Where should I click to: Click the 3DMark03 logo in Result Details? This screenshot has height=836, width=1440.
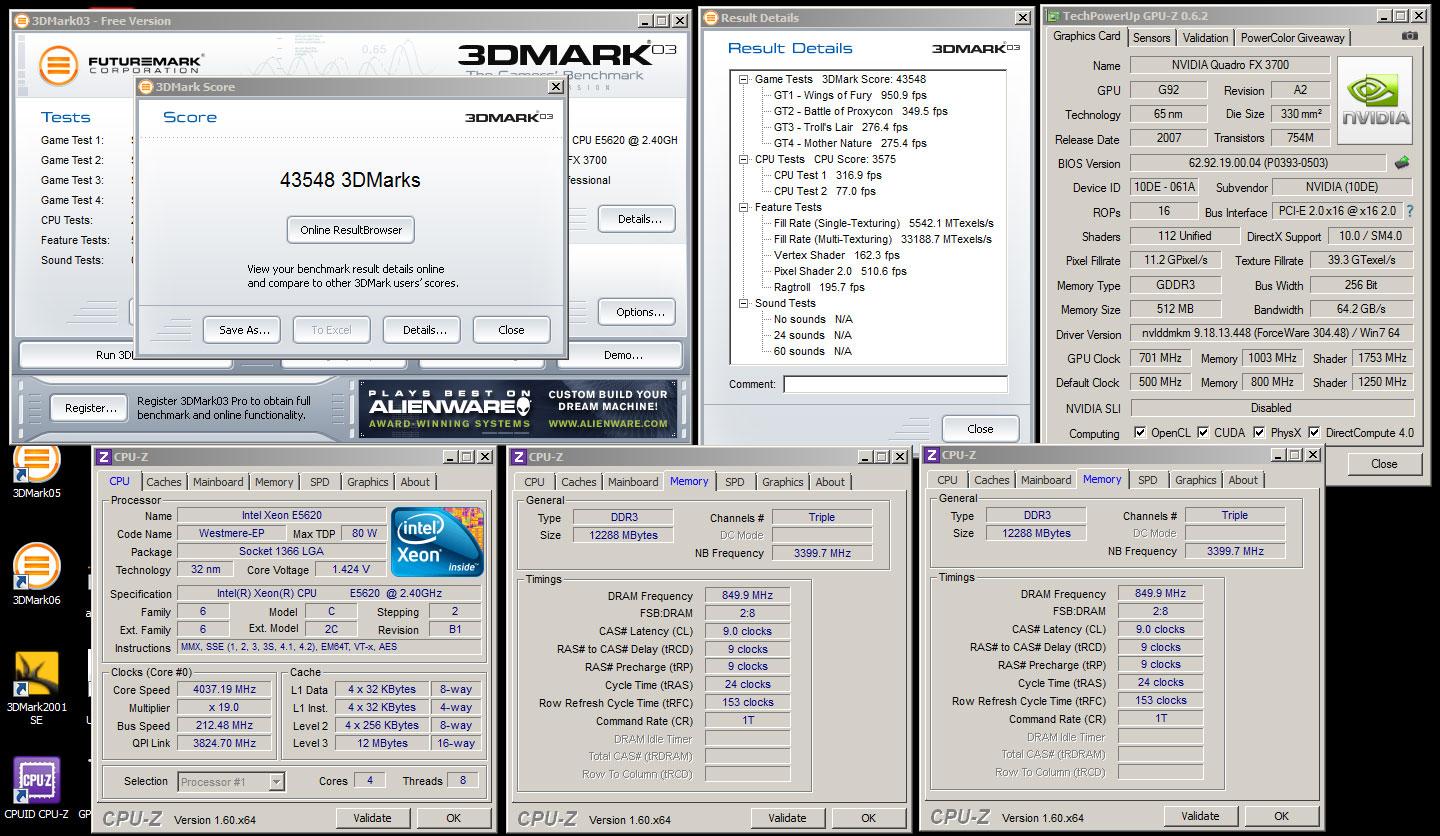(x=976, y=48)
